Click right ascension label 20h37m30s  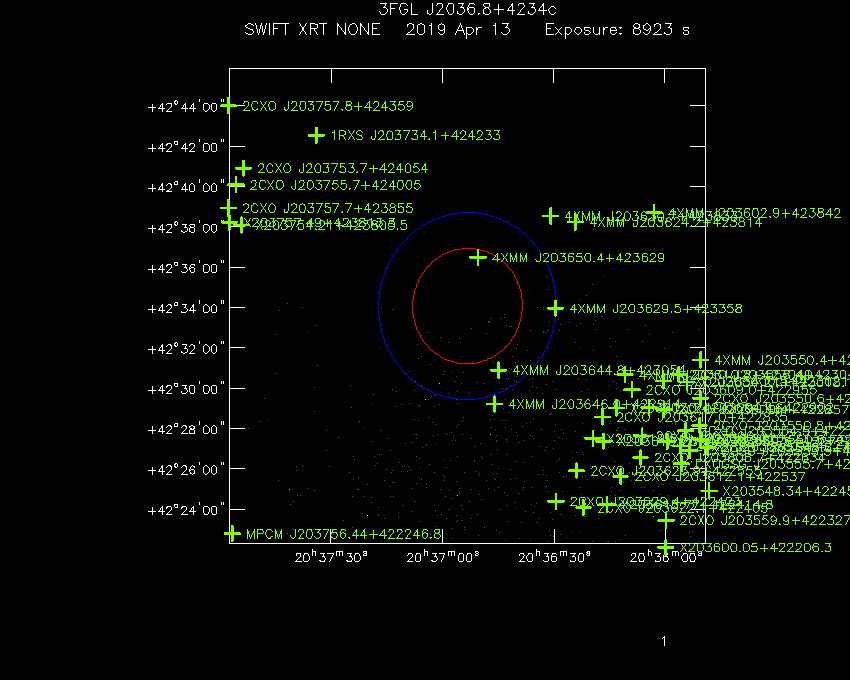coord(331,557)
